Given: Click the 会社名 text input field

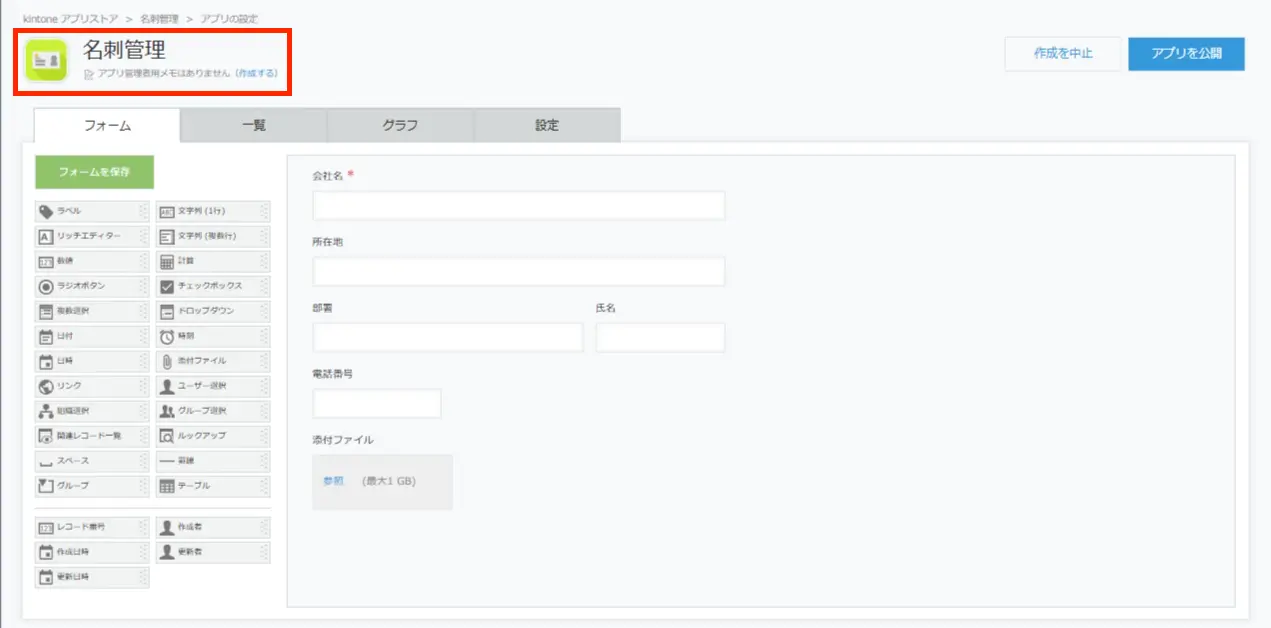Looking at the screenshot, I should (x=518, y=205).
